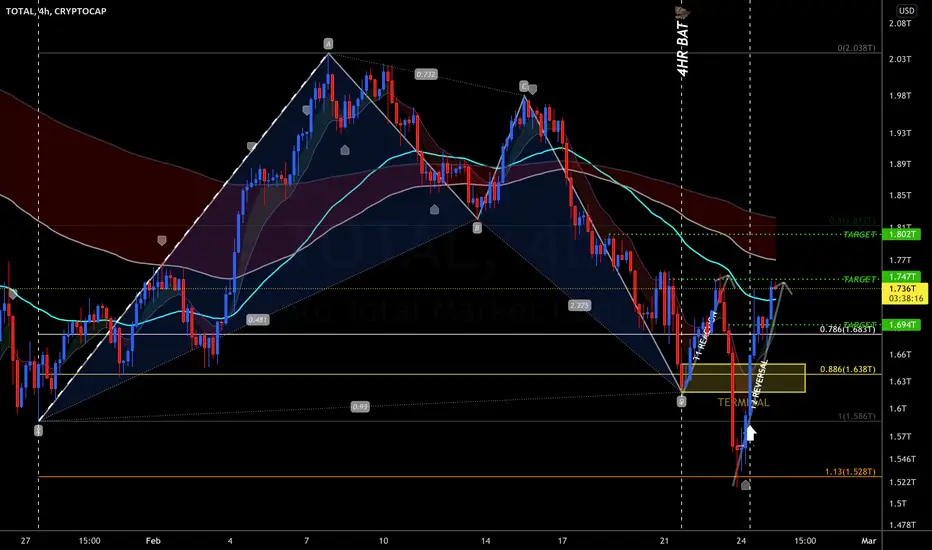Click the 0.481 ratio label
The width and height of the screenshot is (932, 550).
257,320
